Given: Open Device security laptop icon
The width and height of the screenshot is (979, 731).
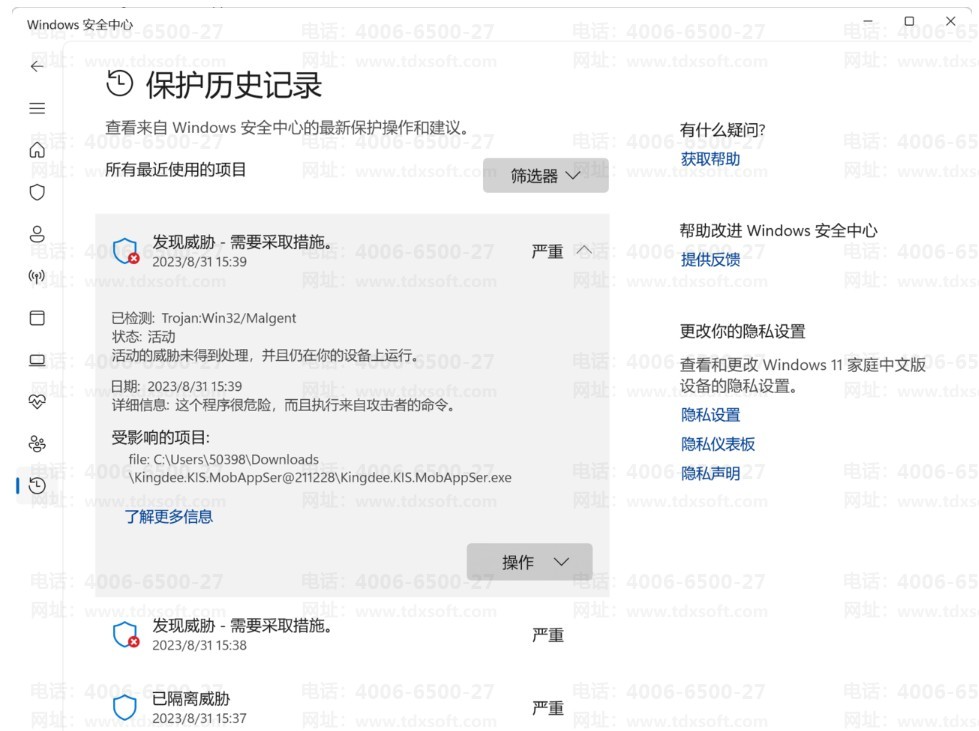Looking at the screenshot, I should pyautogui.click(x=37, y=360).
